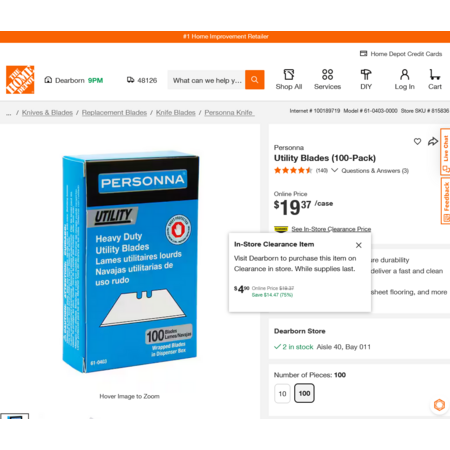Expand the breadcrumb ellipsis
450x450 pixels.
tap(9, 113)
